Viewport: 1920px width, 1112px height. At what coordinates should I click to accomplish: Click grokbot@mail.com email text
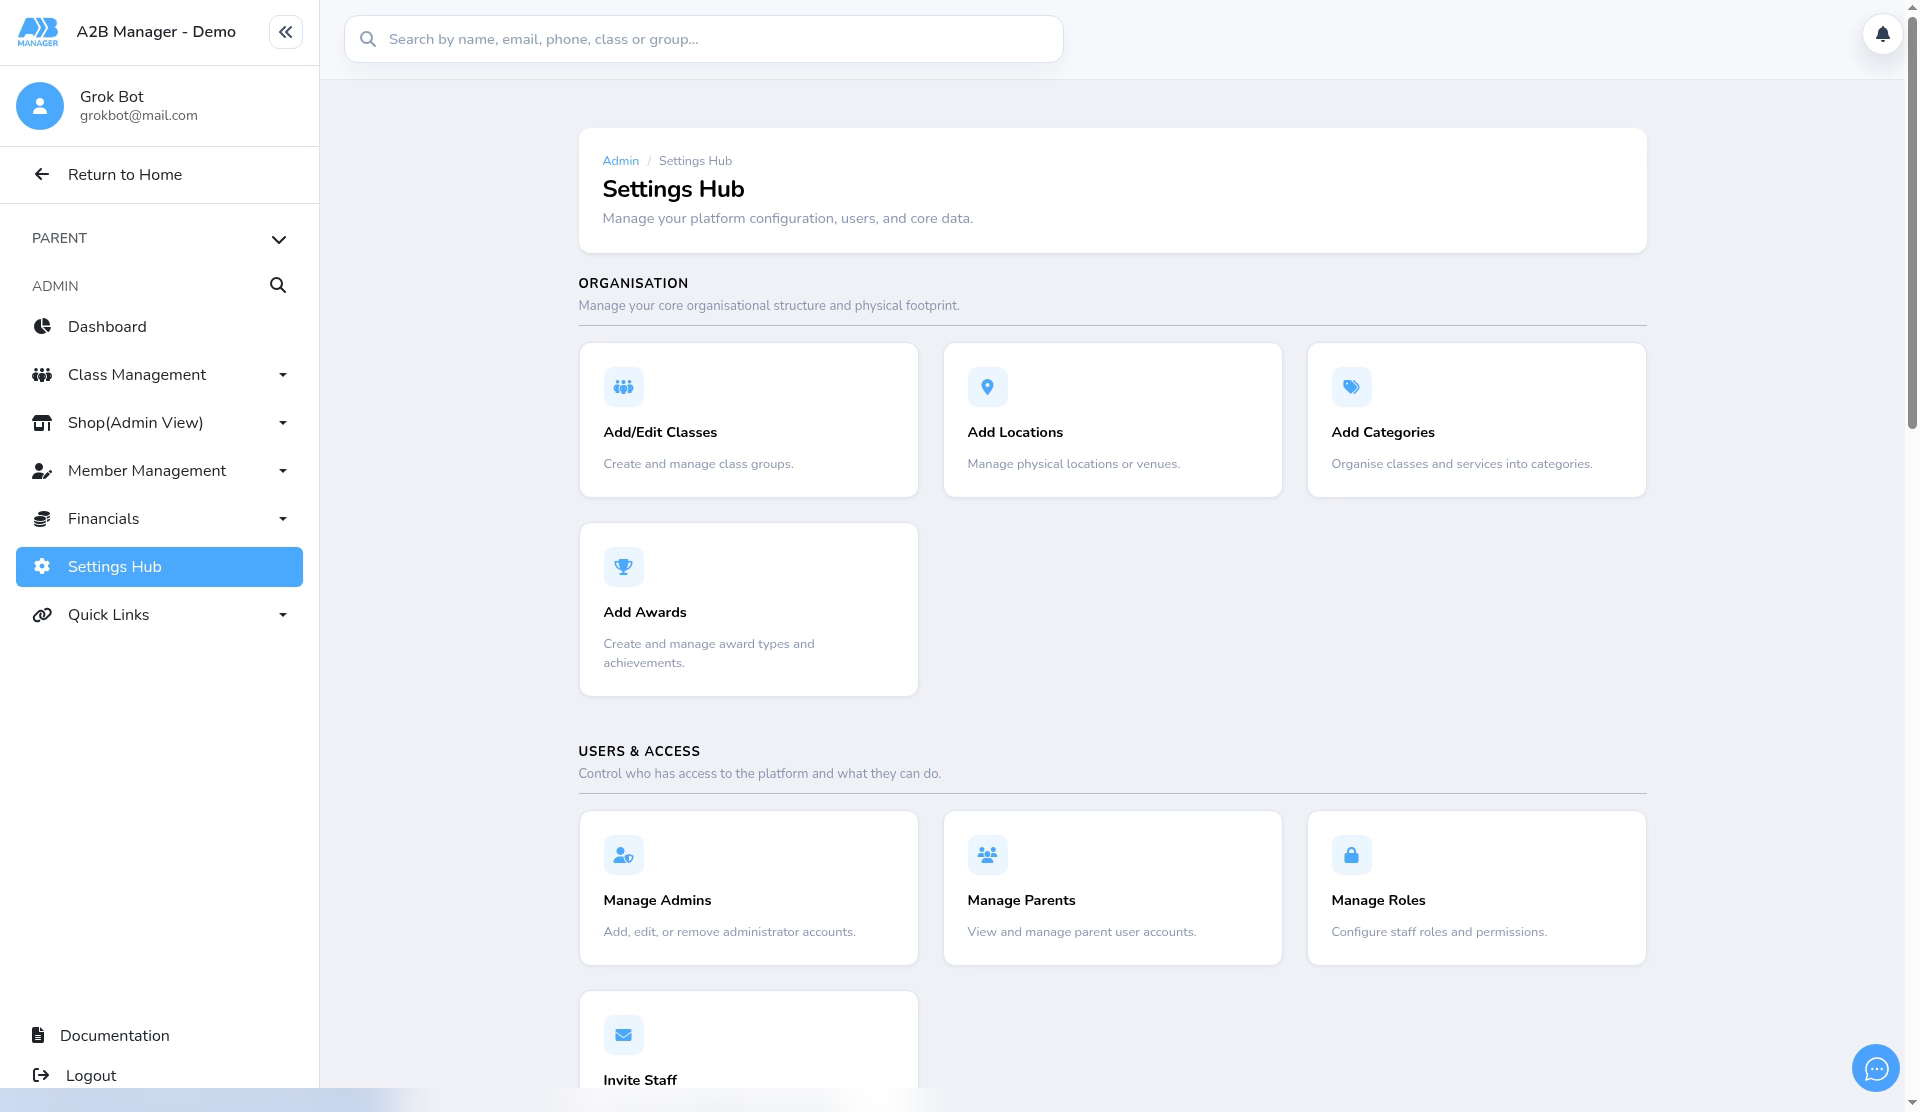coord(139,116)
